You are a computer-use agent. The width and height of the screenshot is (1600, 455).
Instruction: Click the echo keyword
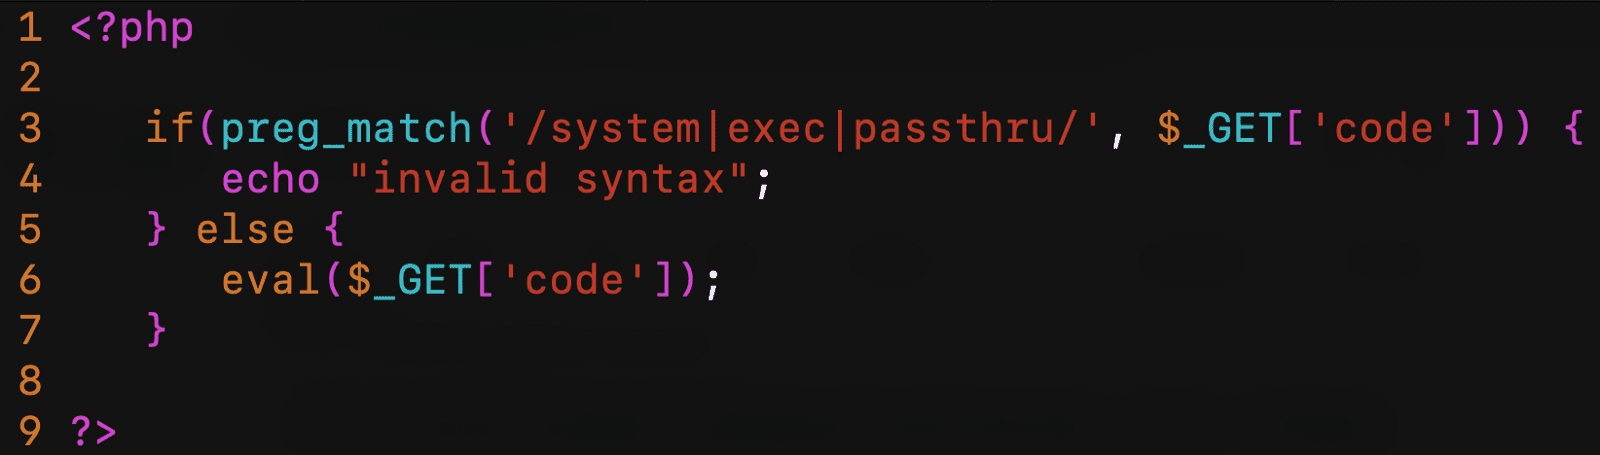[271, 180]
